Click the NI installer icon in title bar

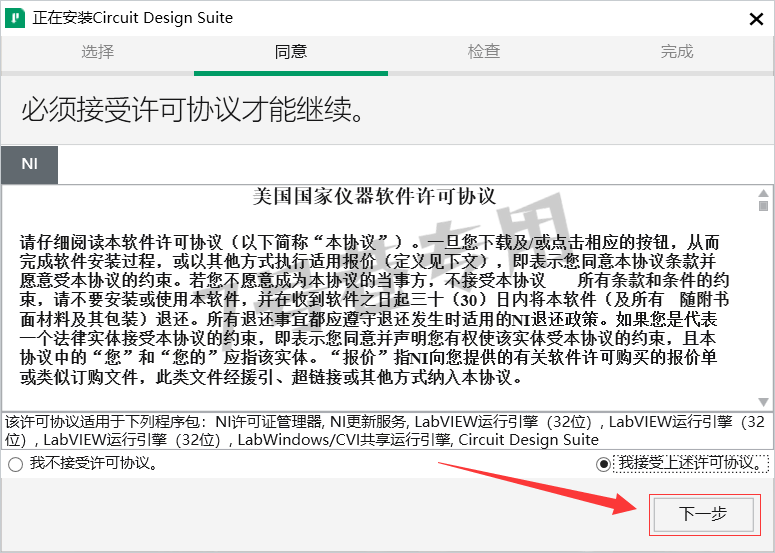point(15,19)
